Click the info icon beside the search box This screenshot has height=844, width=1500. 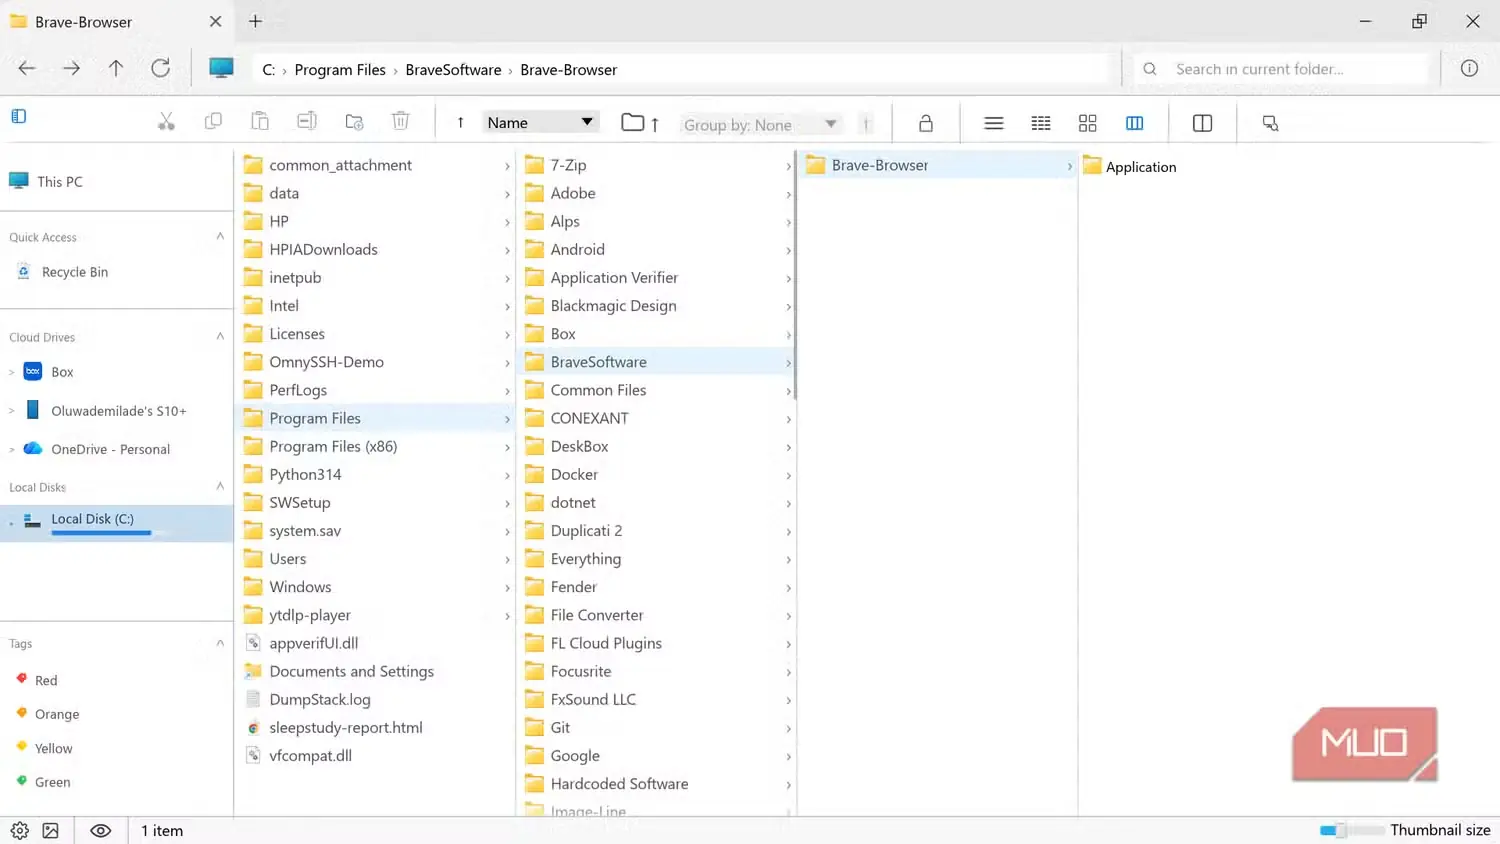tap(1469, 68)
